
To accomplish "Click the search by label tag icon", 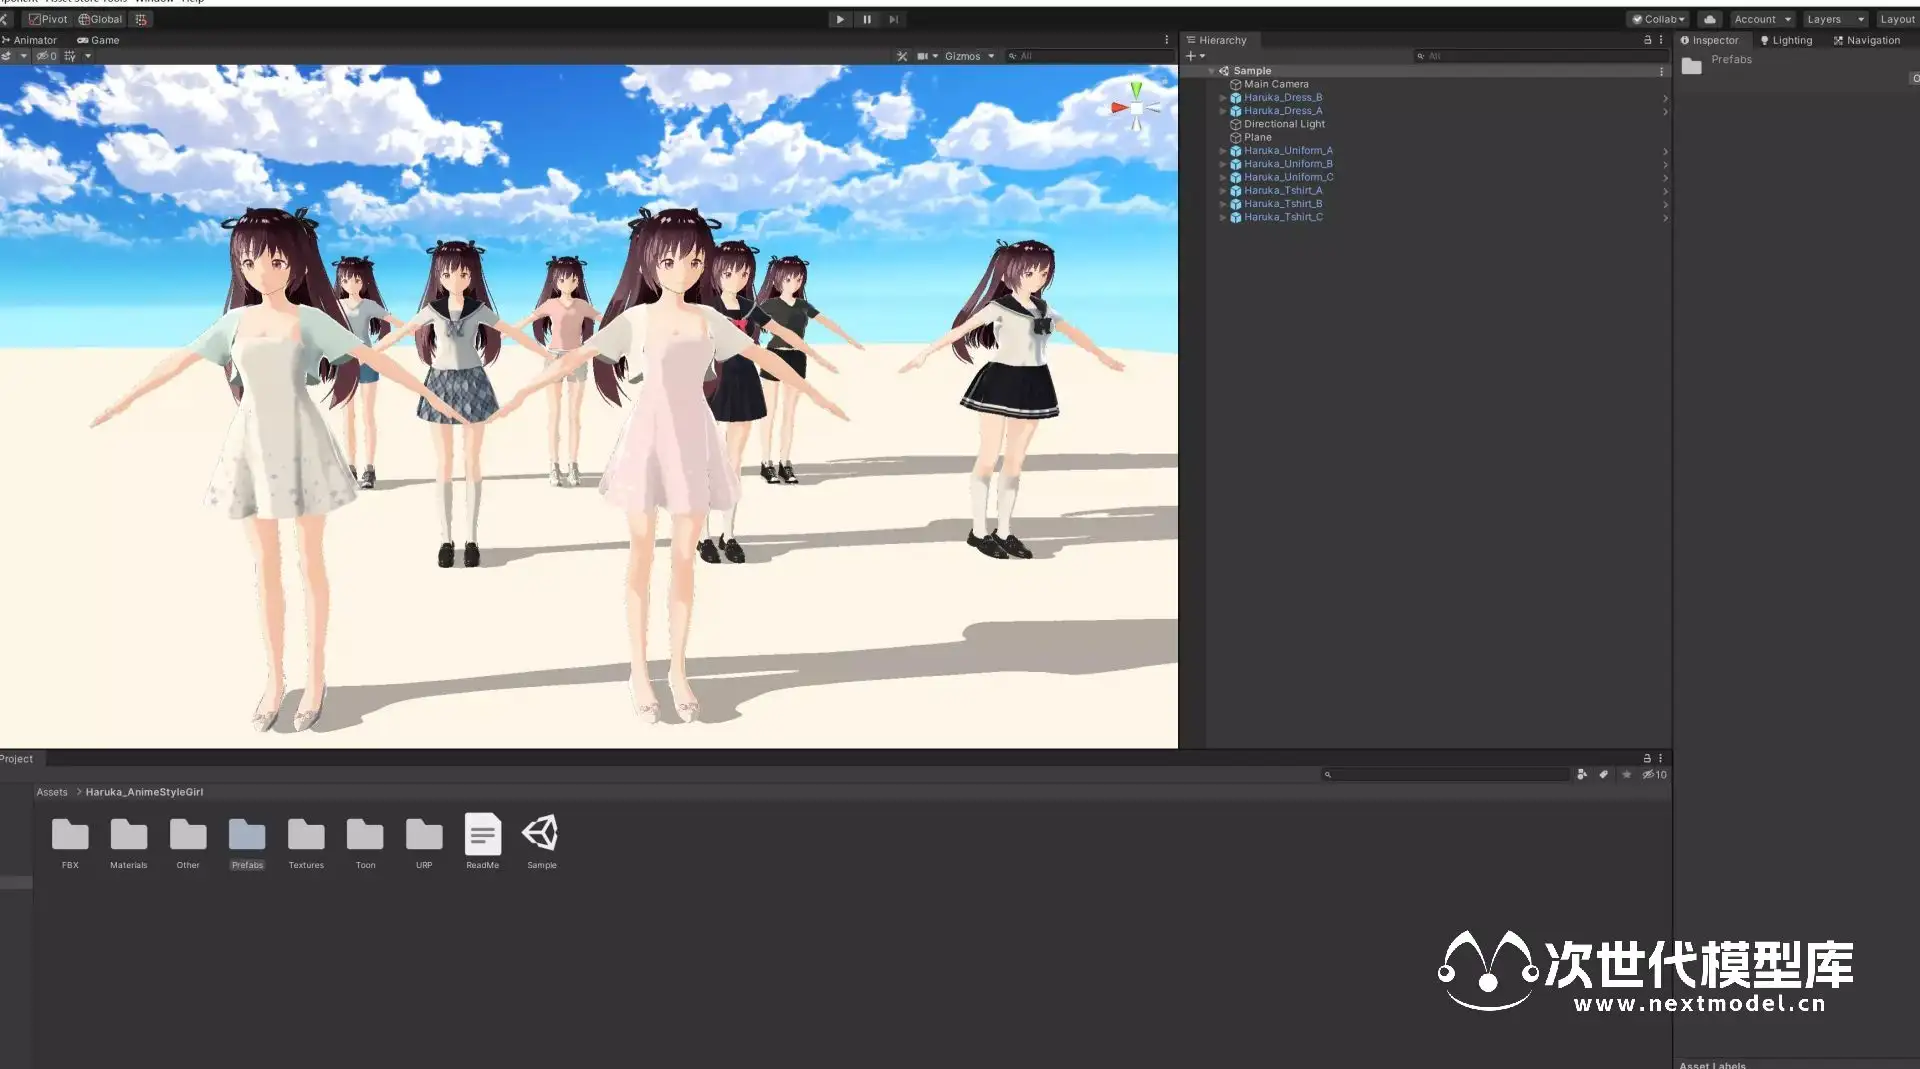I will [1604, 774].
